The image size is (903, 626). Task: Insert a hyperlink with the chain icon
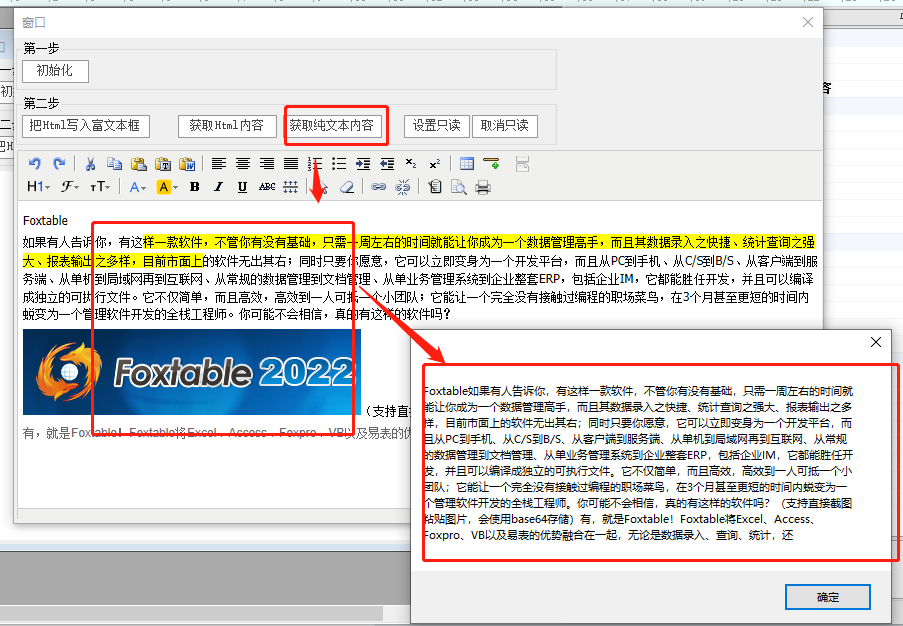coord(378,187)
